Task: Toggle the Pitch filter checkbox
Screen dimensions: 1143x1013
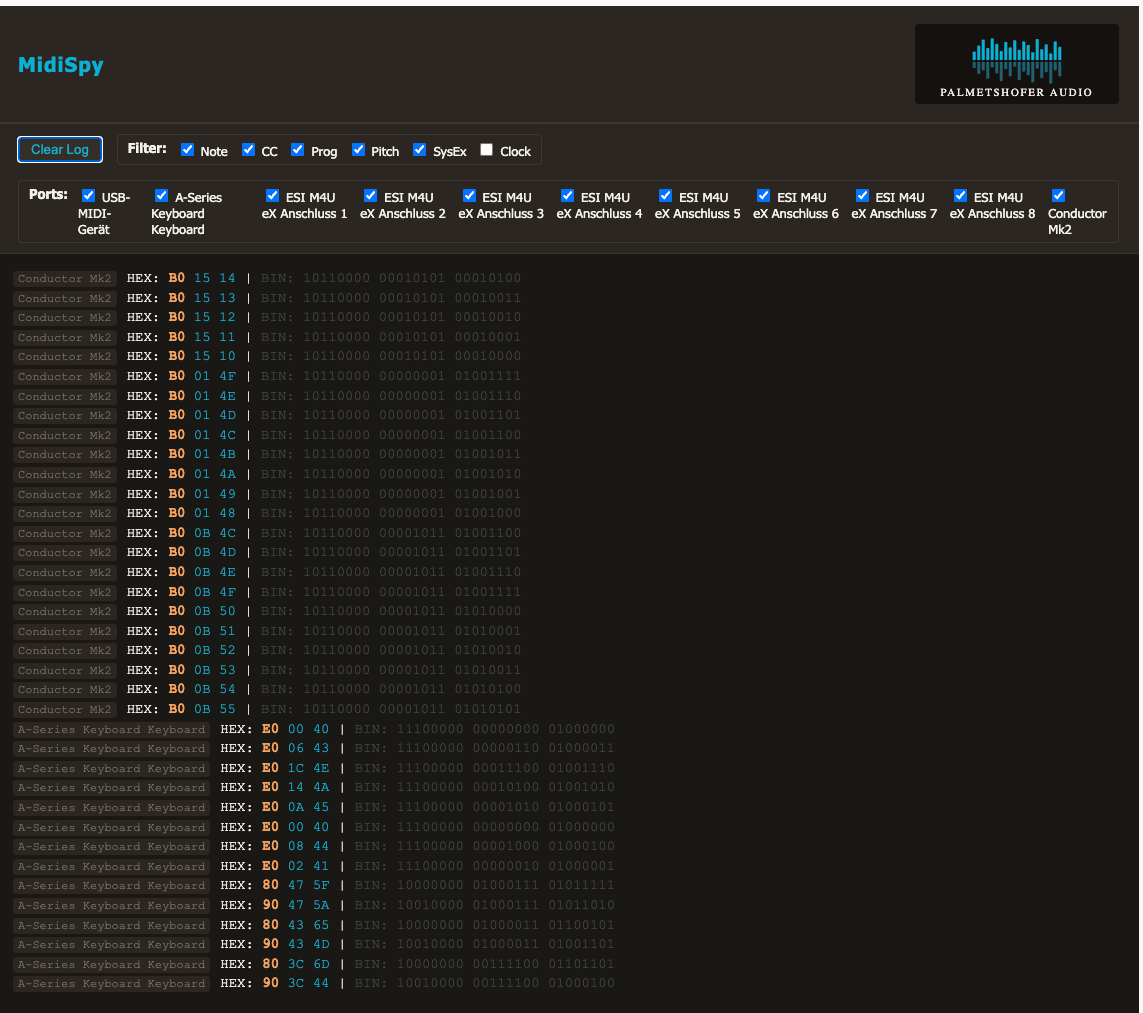Action: (x=358, y=149)
